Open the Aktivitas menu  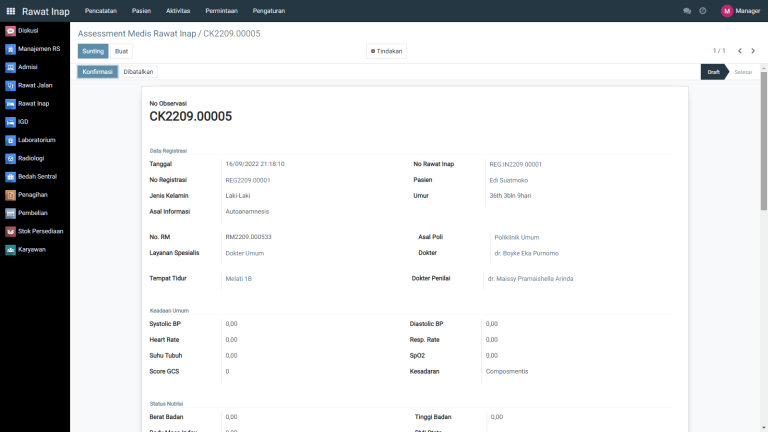(178, 11)
